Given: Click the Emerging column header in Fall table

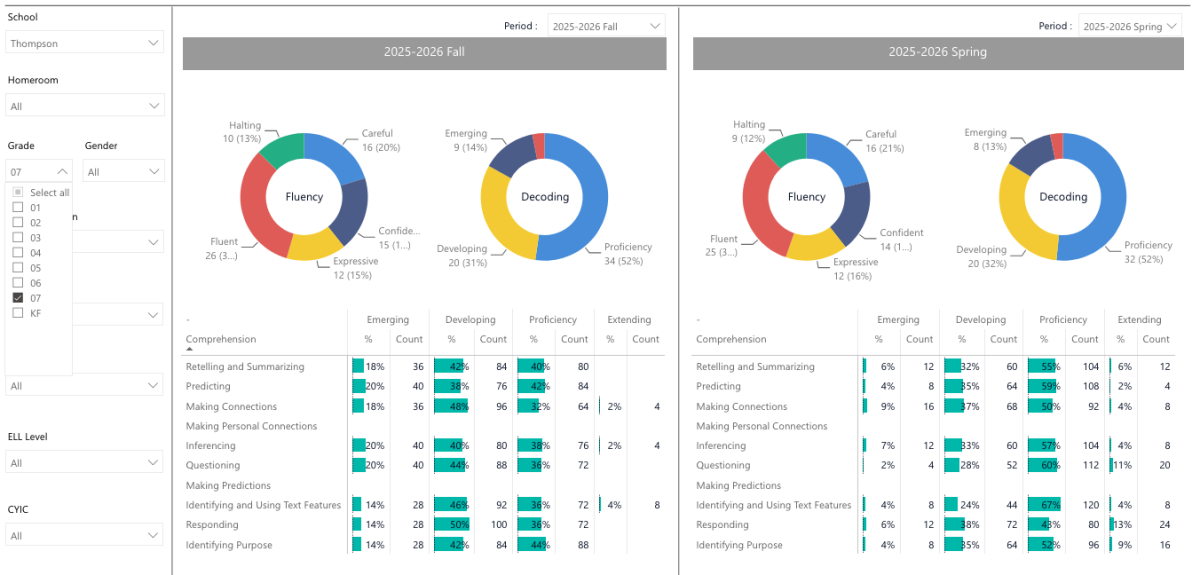Looking at the screenshot, I should coord(388,320).
